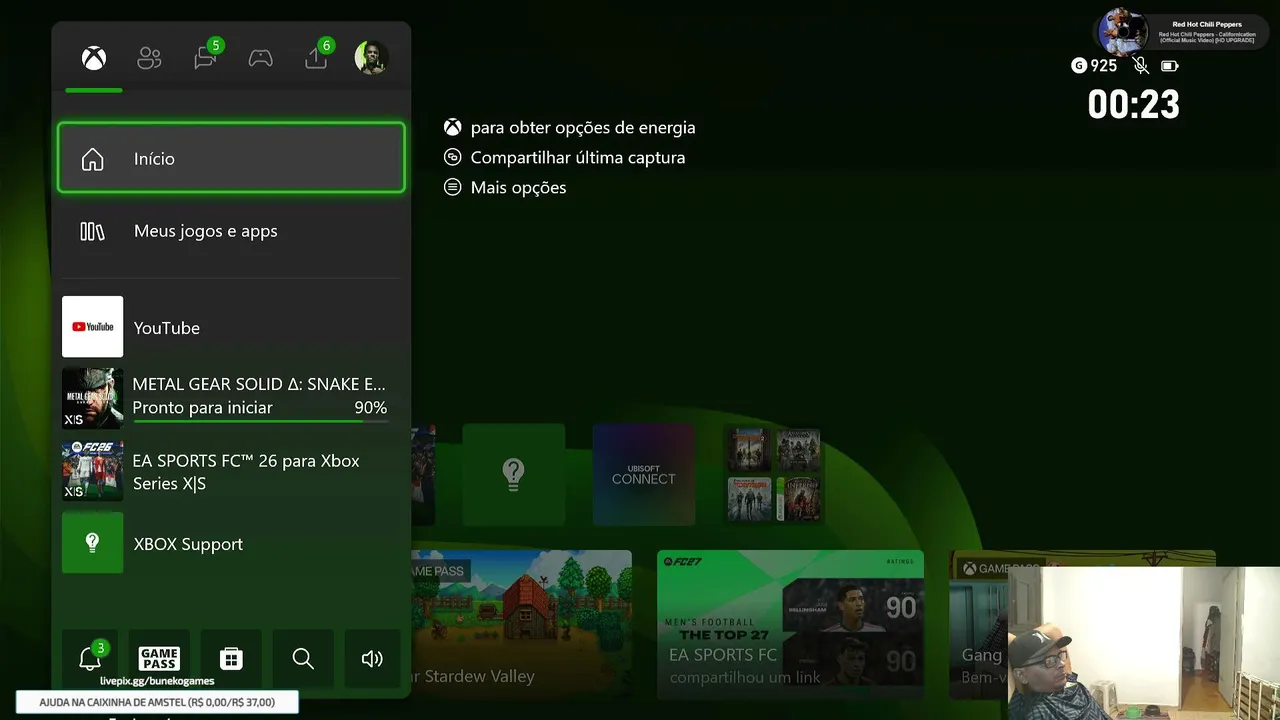
Task: Click the share button icon beside Compartilhar
Action: 453,157
